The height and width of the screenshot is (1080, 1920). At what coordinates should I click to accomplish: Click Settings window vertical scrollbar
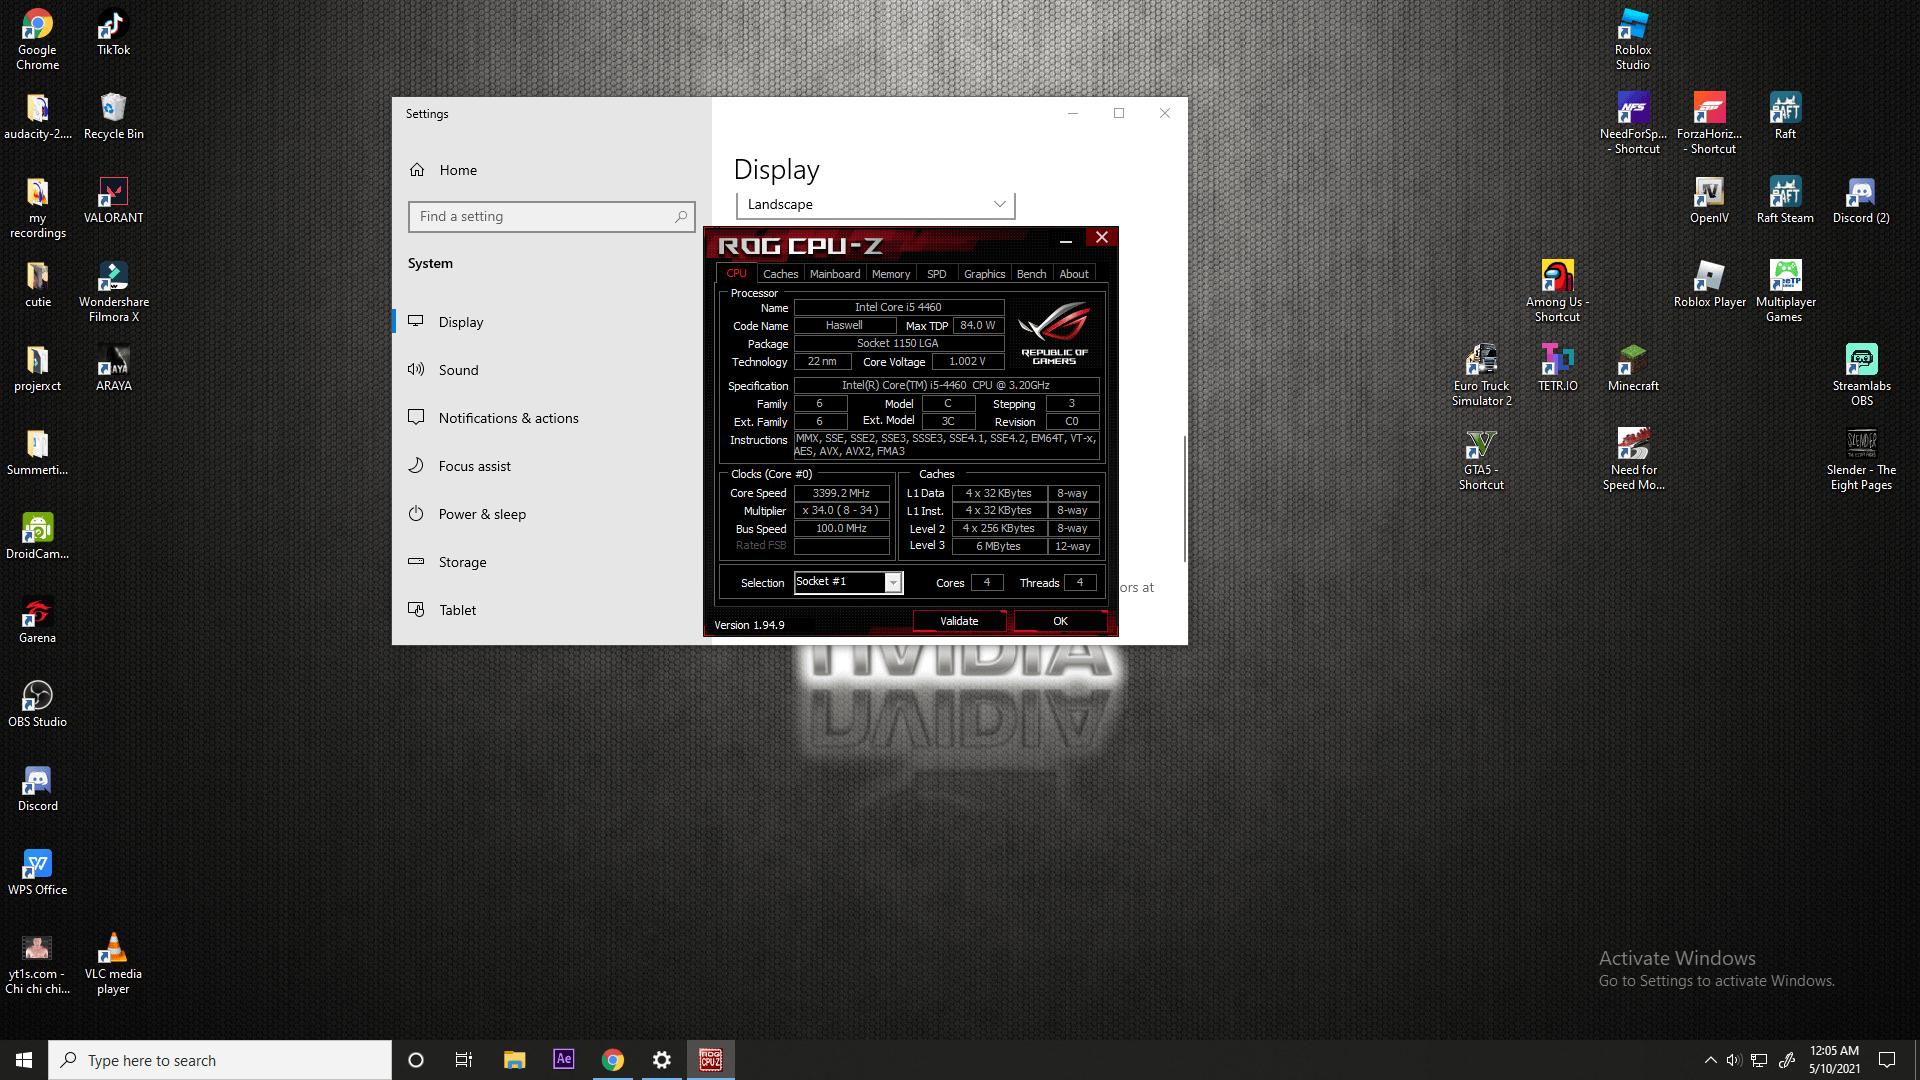pos(1184,498)
